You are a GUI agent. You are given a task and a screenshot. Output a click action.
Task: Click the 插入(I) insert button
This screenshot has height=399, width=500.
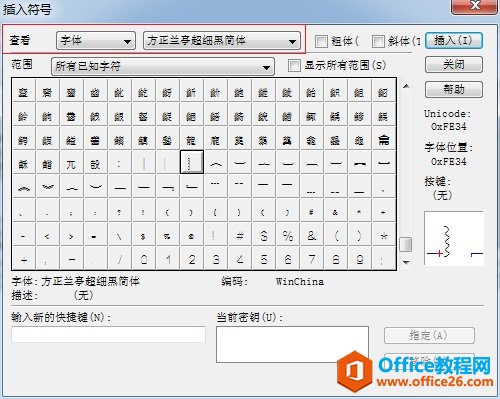click(x=454, y=41)
